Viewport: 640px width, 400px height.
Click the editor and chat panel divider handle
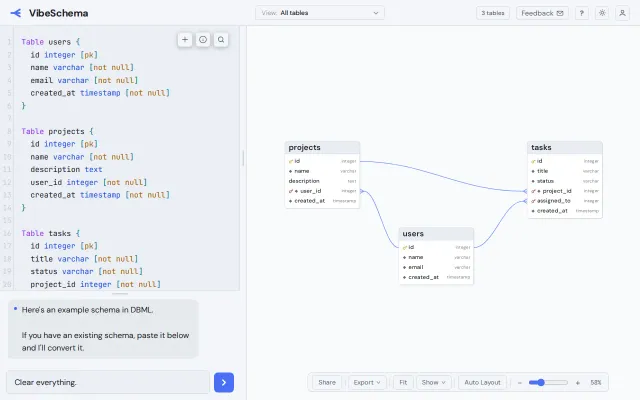click(120, 293)
